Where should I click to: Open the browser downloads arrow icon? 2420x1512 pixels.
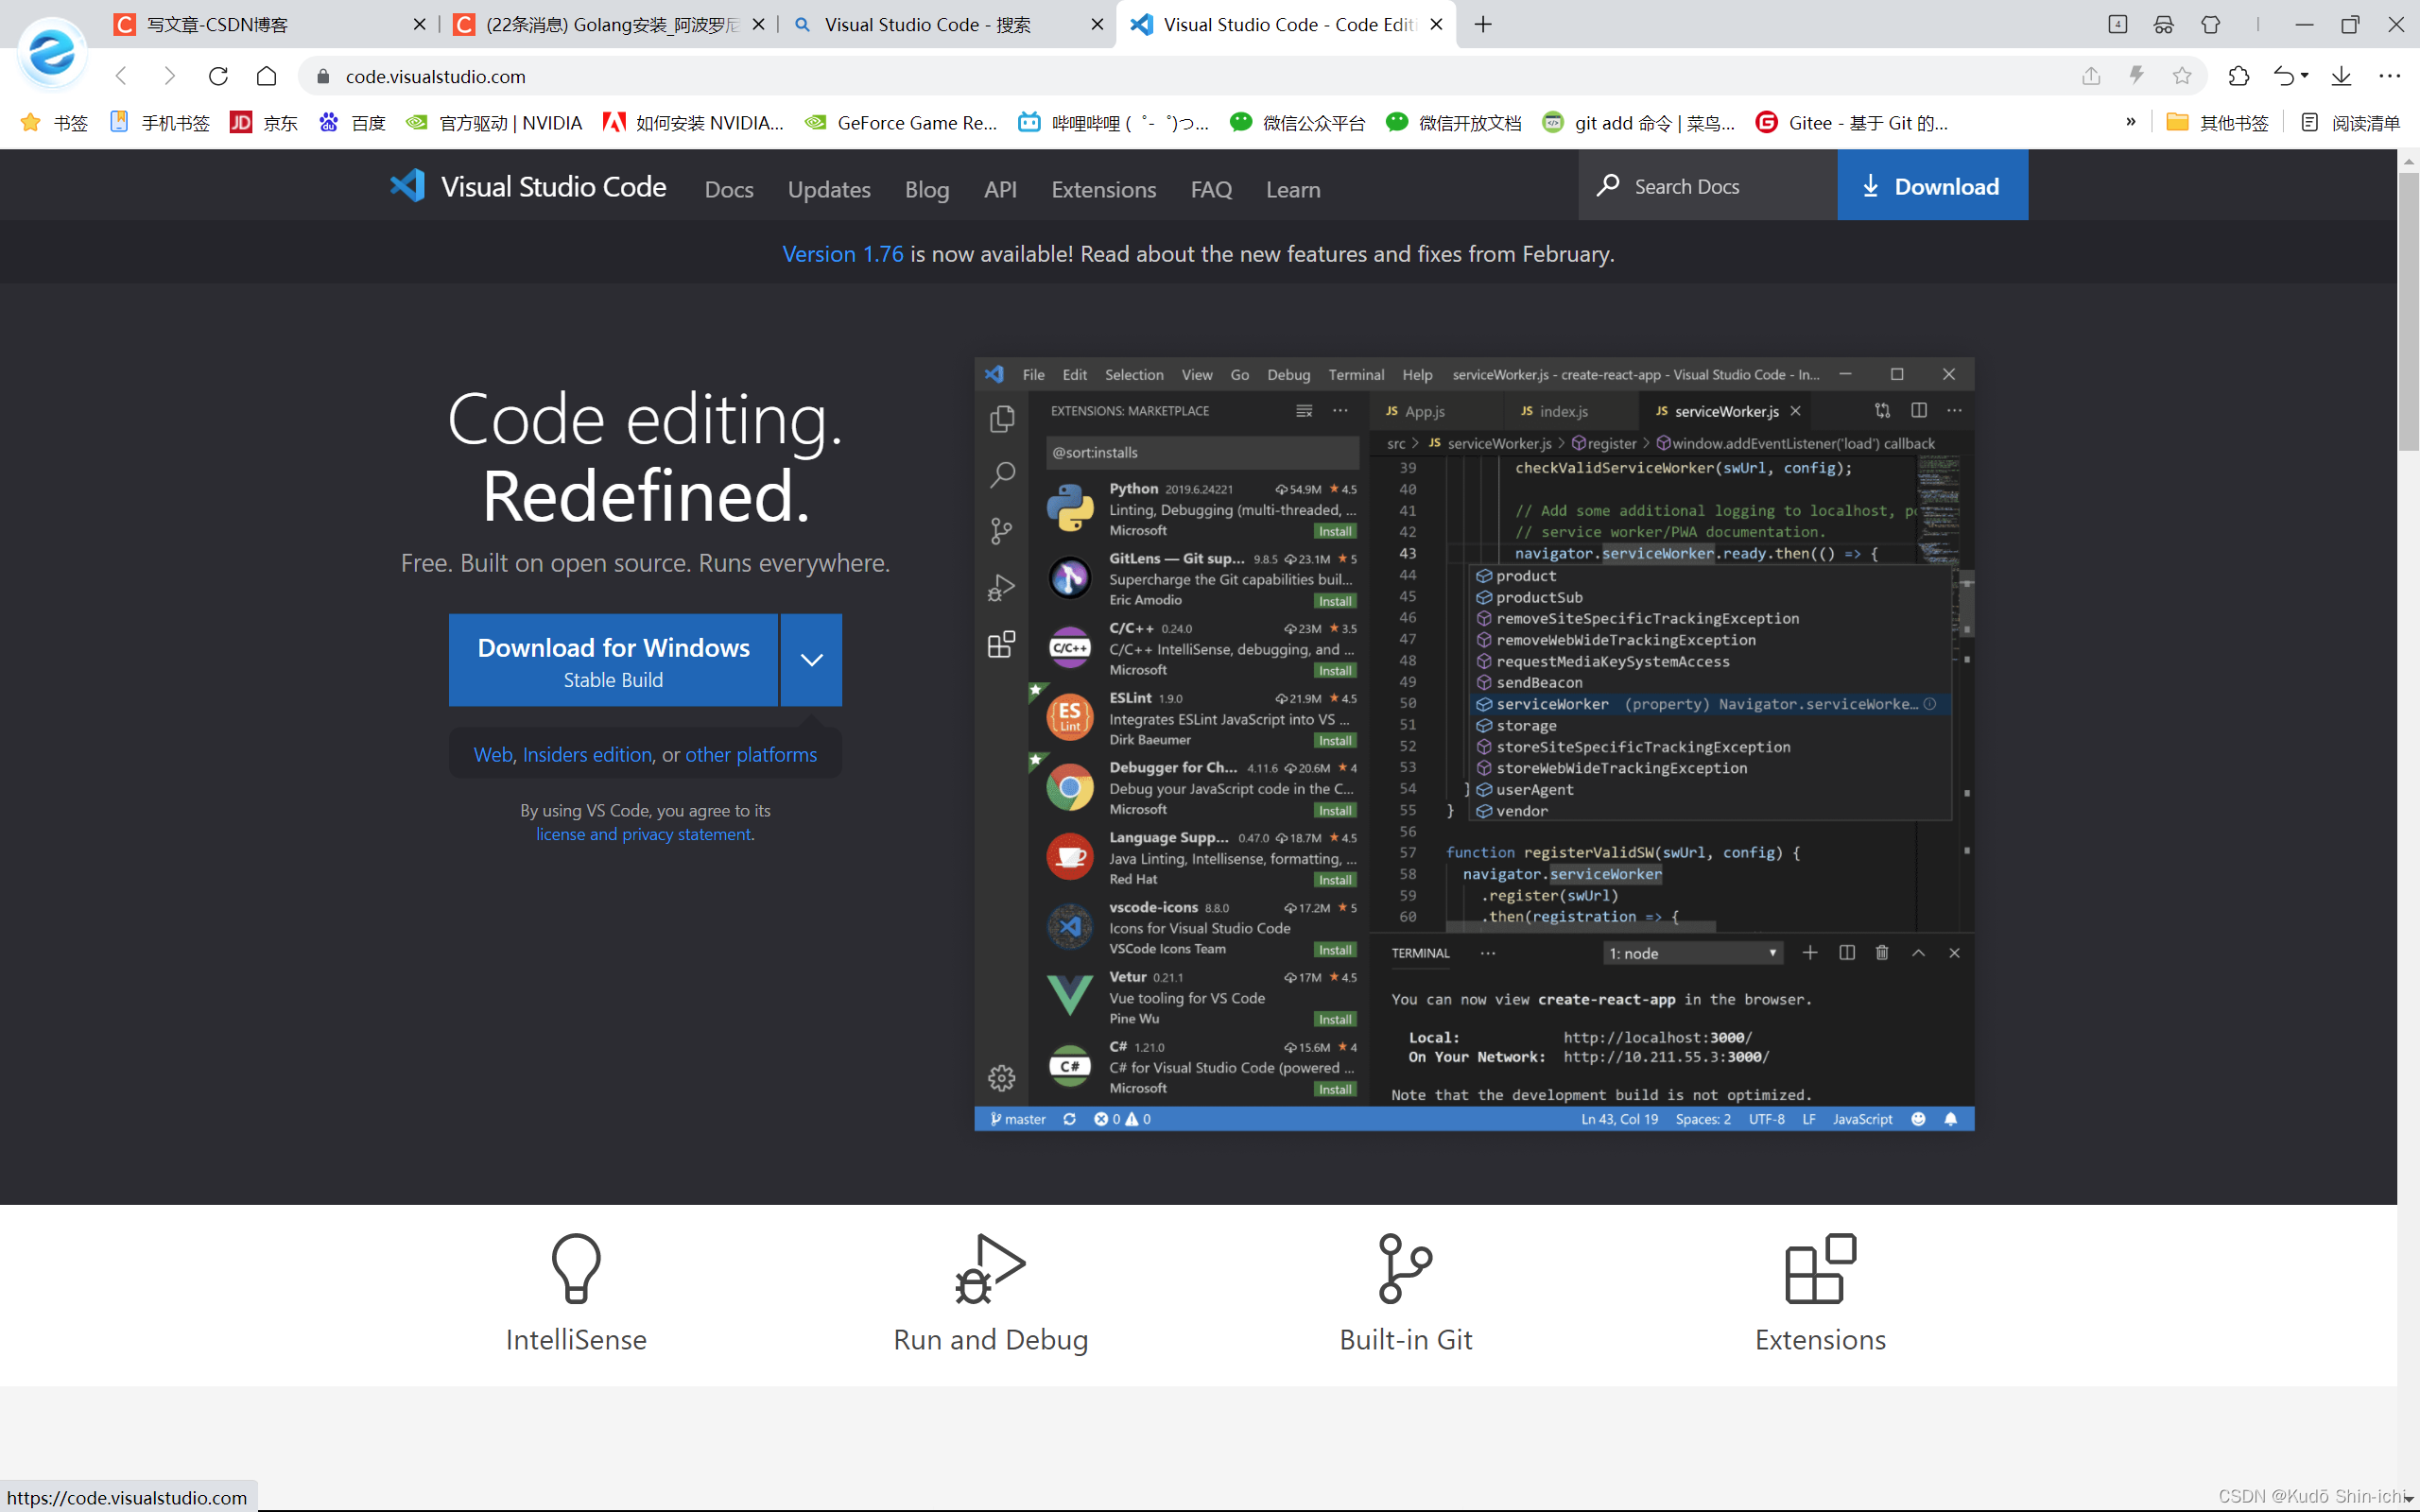(x=2341, y=76)
